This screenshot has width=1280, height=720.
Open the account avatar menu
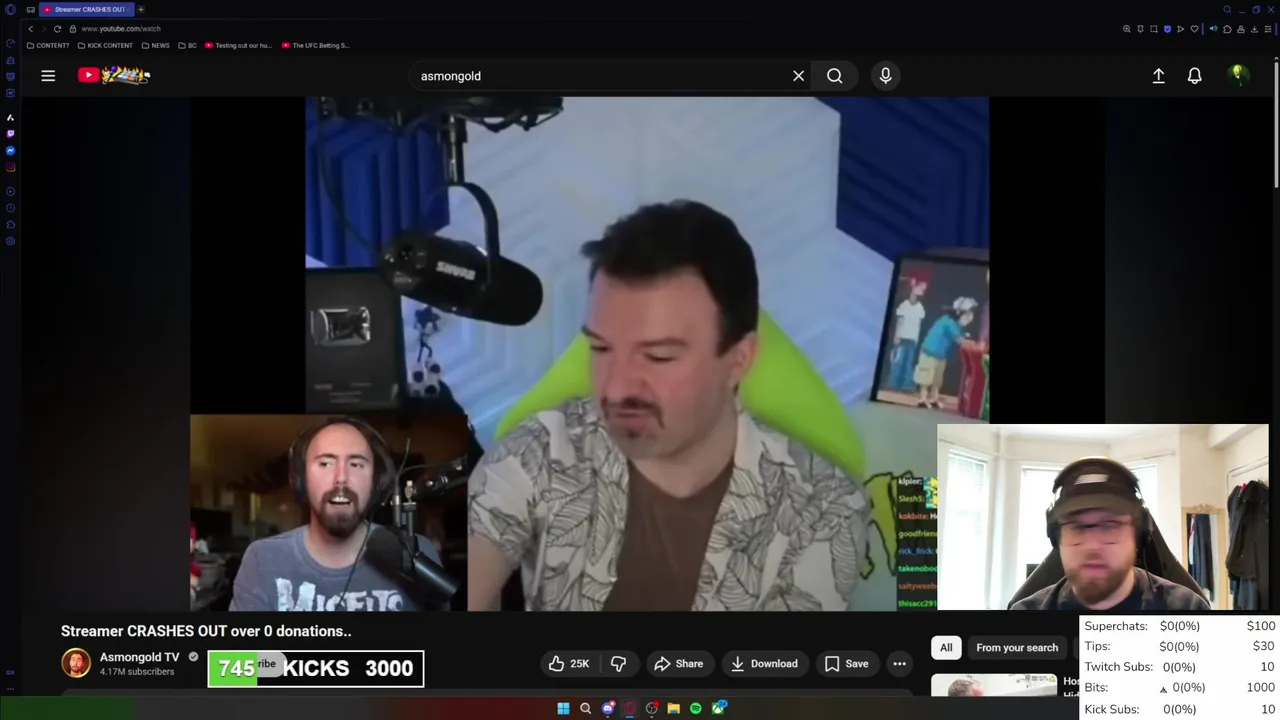coord(1238,75)
